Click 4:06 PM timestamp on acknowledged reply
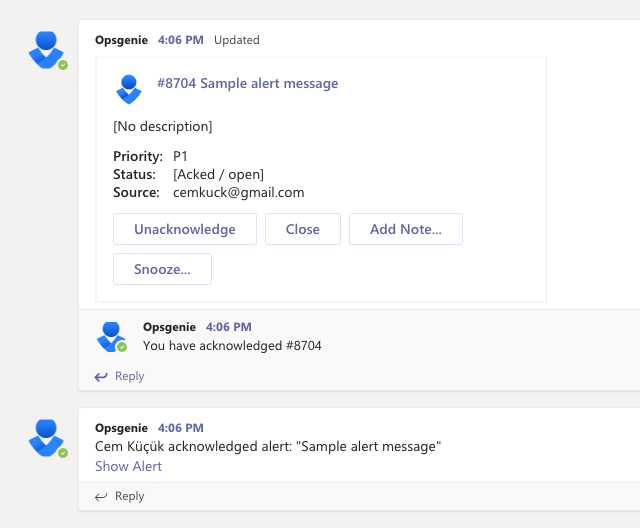The height and width of the screenshot is (528, 640). coord(229,327)
